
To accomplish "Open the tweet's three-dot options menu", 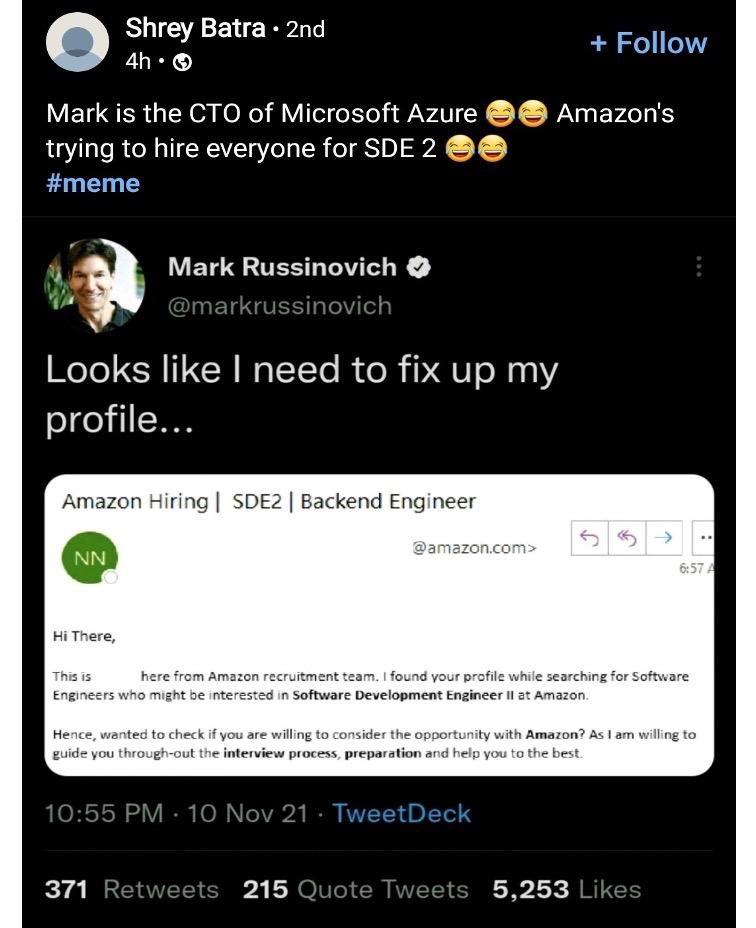I will tap(698, 267).
